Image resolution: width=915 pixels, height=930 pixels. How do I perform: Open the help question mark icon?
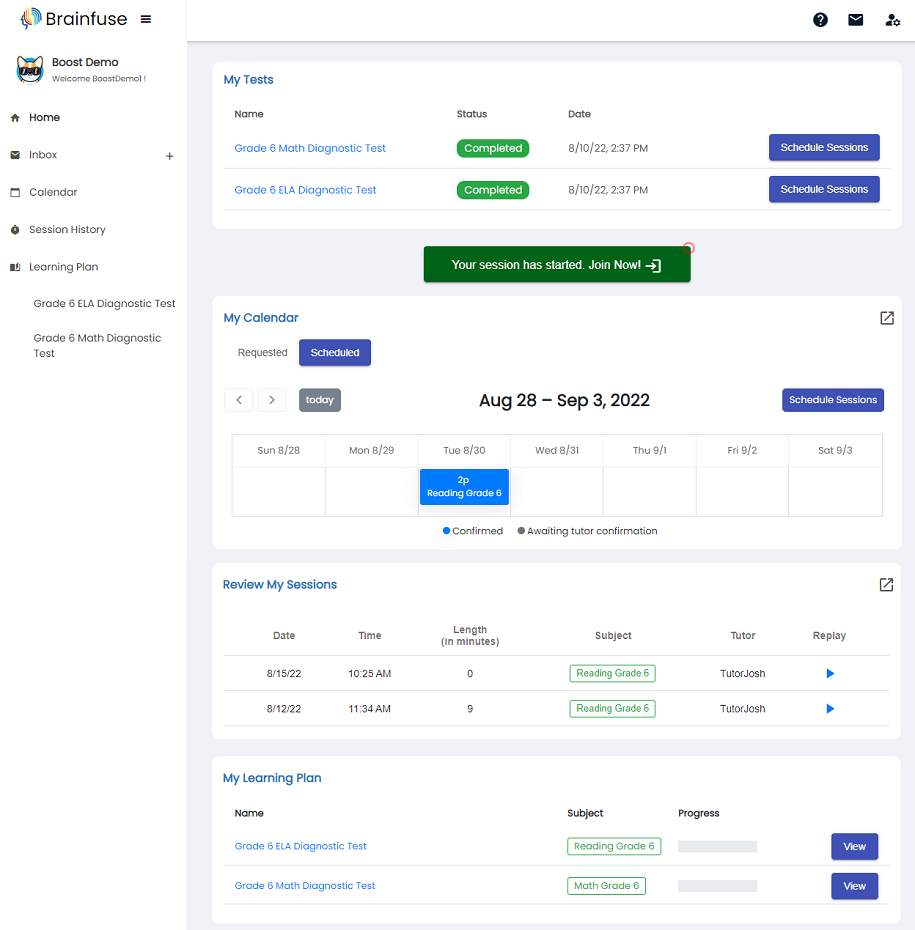point(820,20)
